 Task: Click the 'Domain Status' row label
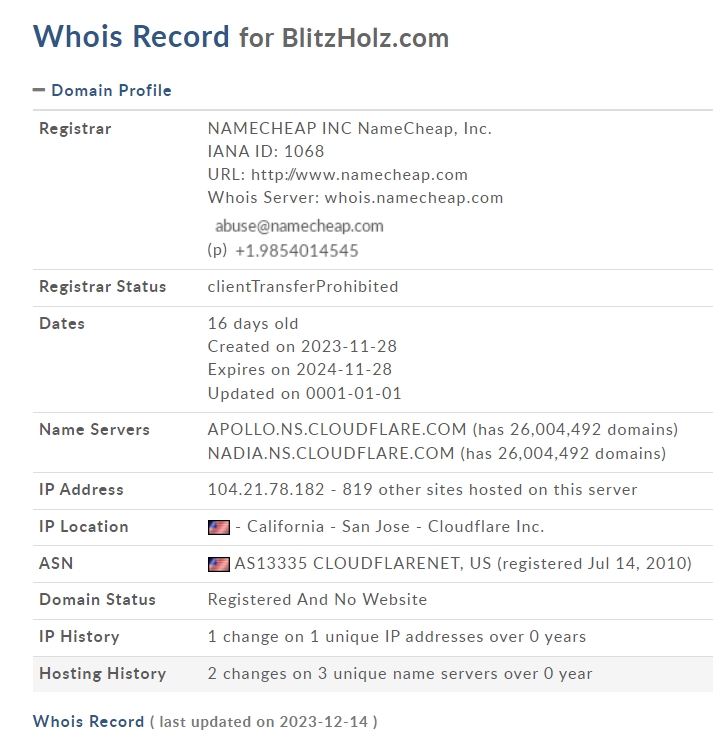[97, 599]
